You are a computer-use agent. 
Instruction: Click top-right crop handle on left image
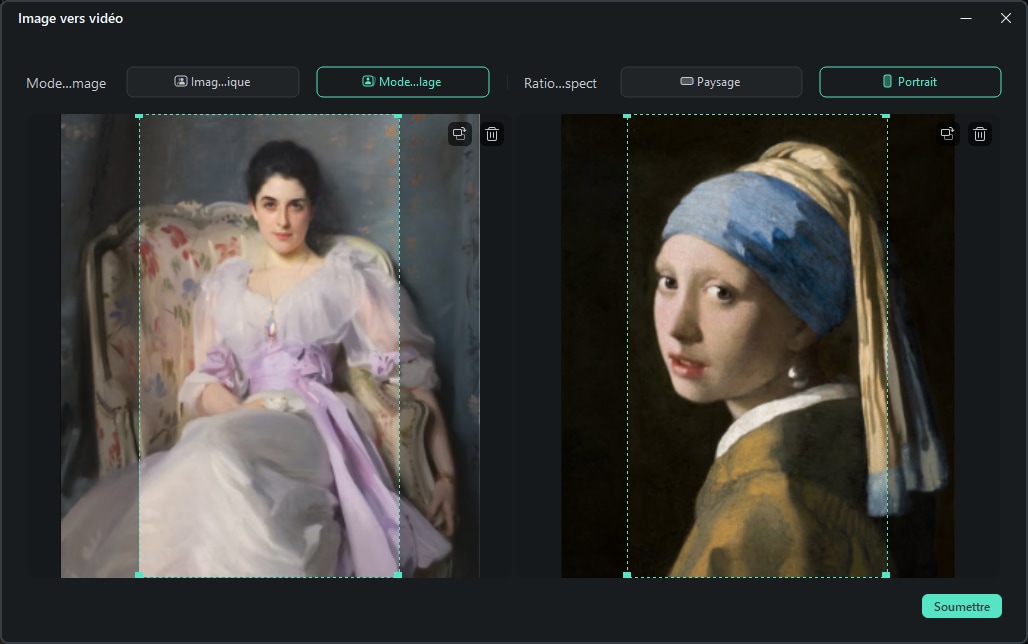click(x=398, y=115)
